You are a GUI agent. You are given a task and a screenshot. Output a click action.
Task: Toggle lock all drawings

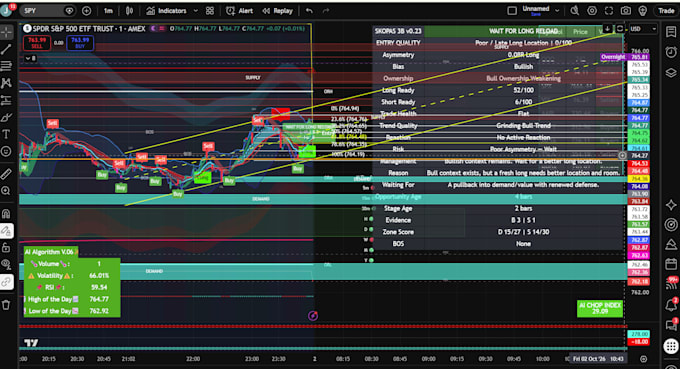click(6, 248)
